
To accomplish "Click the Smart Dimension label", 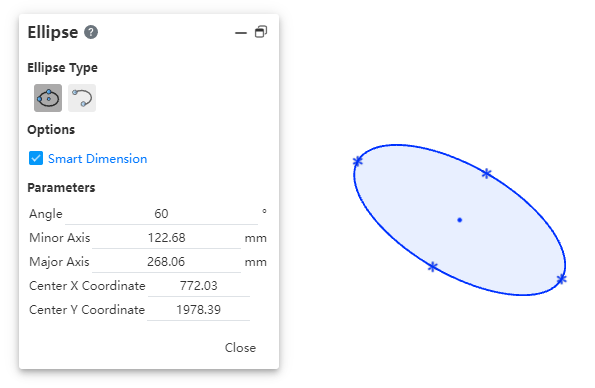I will 98,159.
